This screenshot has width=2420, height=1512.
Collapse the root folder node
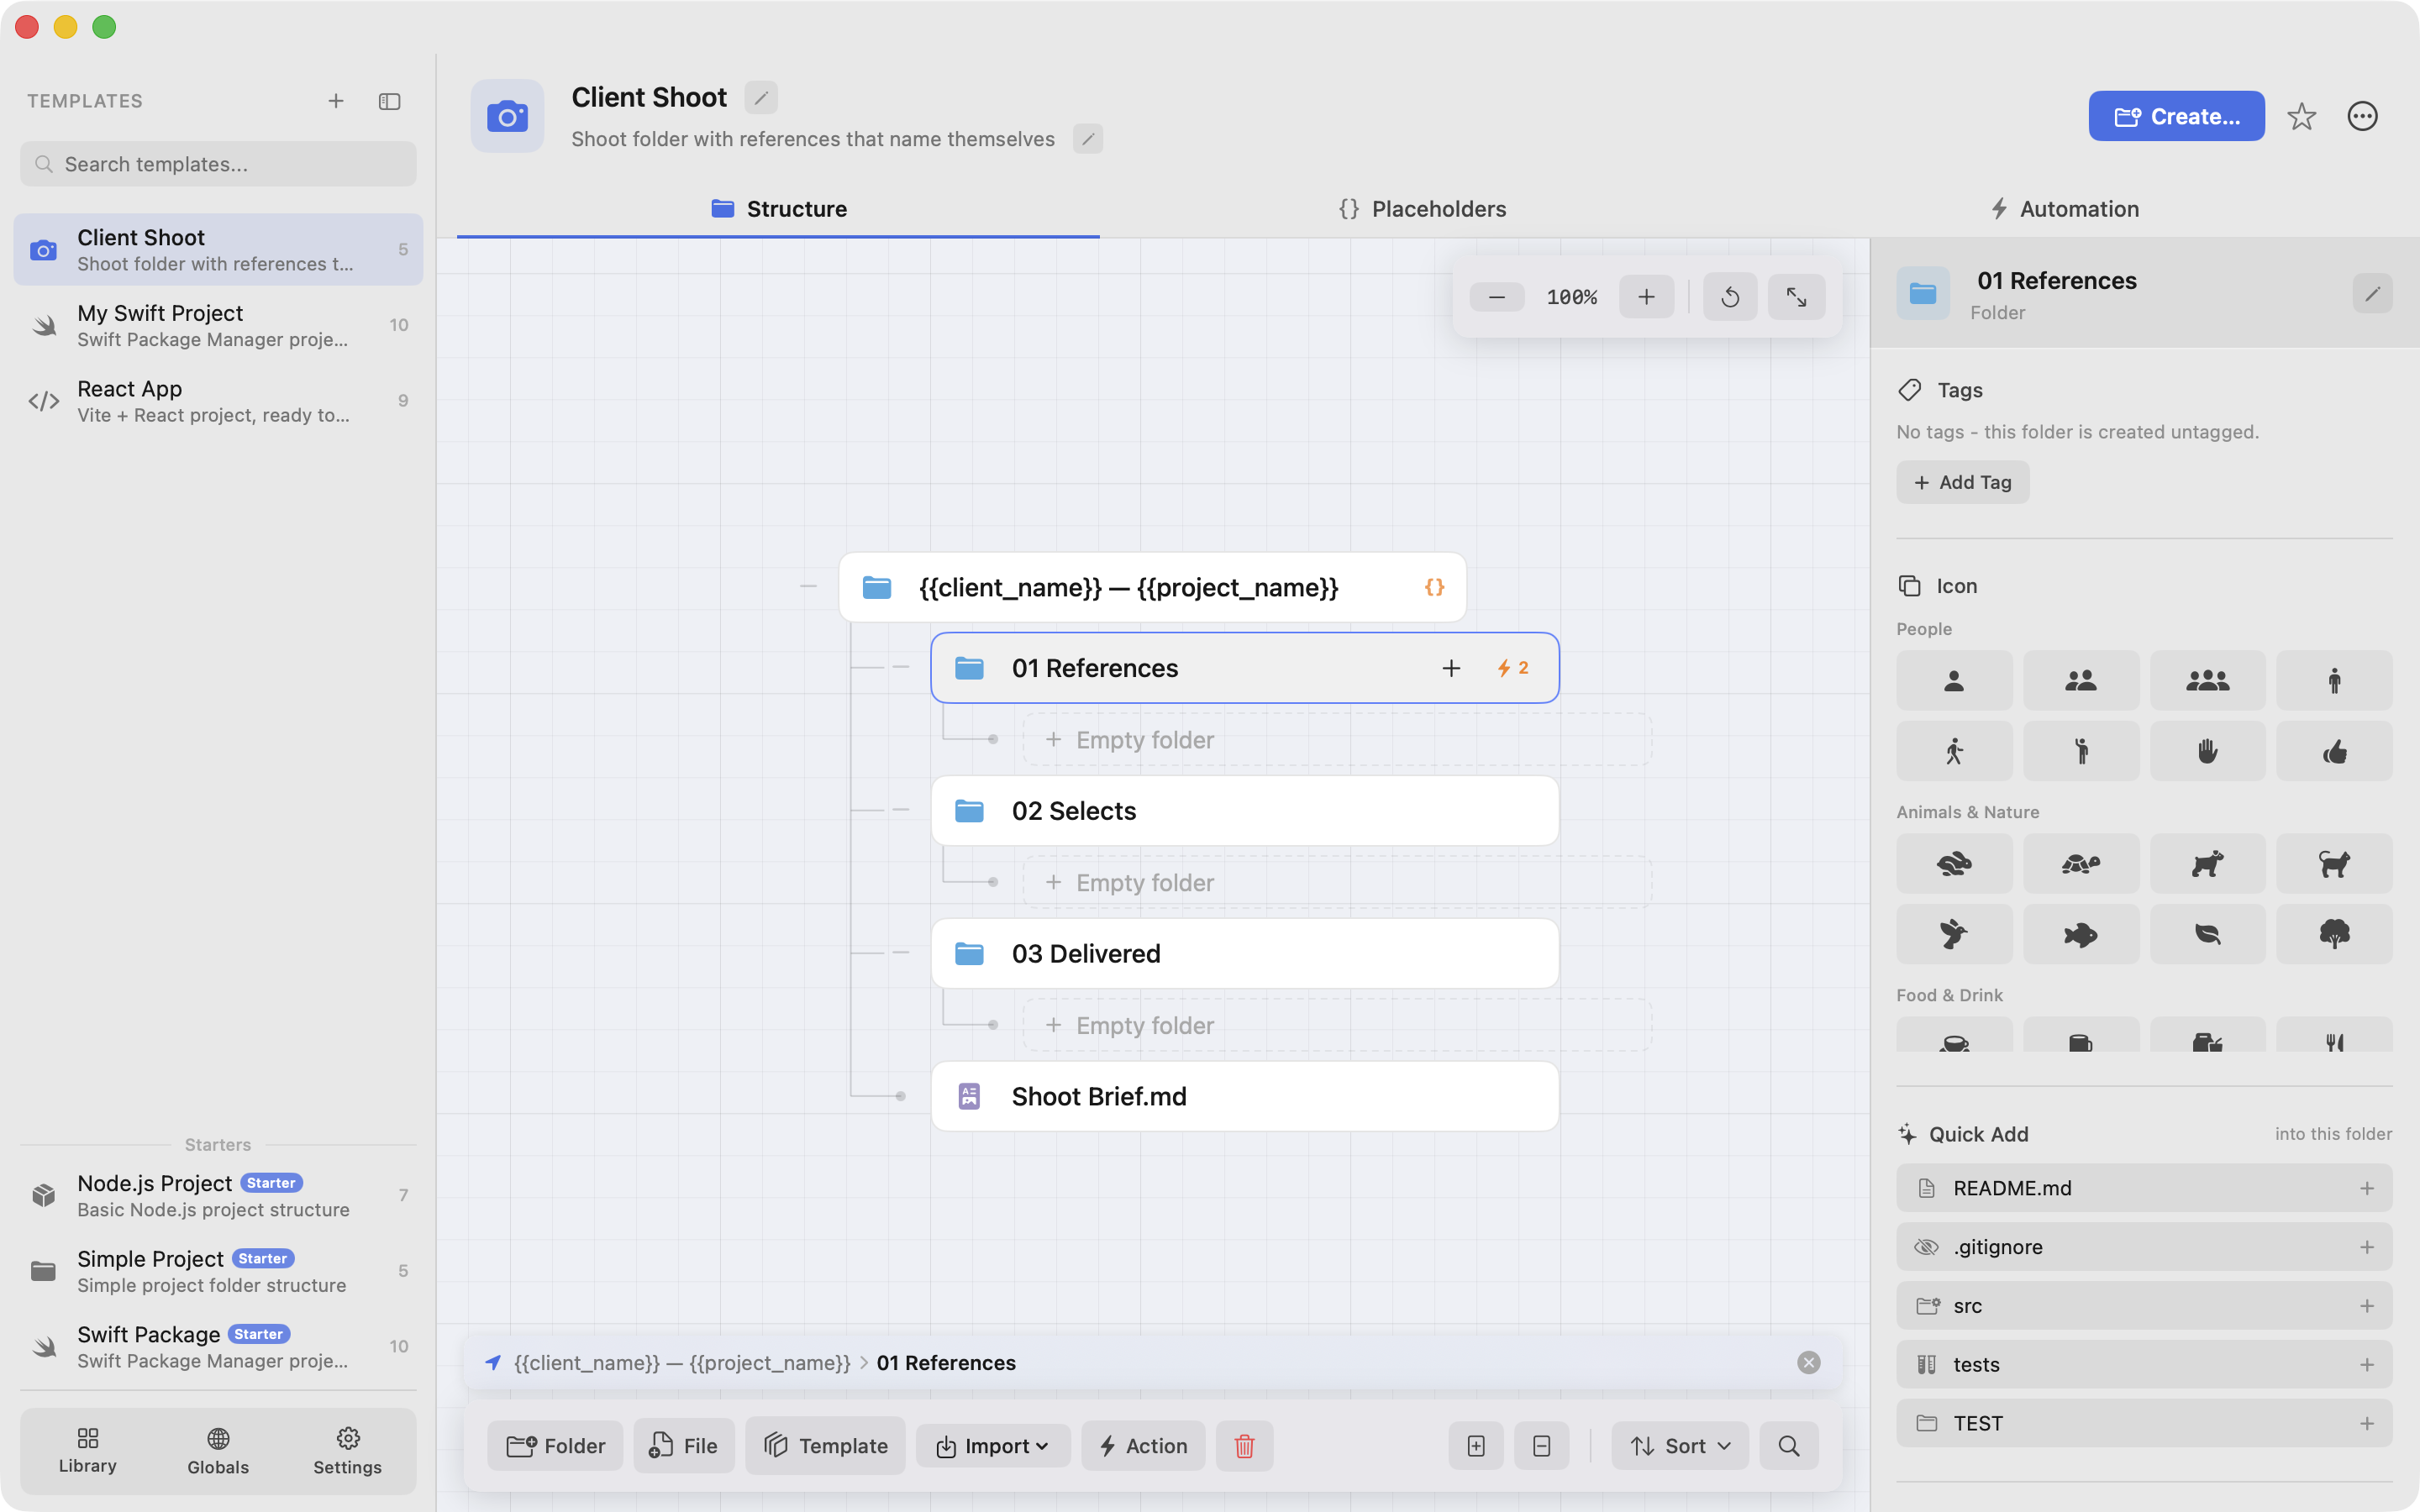808,586
